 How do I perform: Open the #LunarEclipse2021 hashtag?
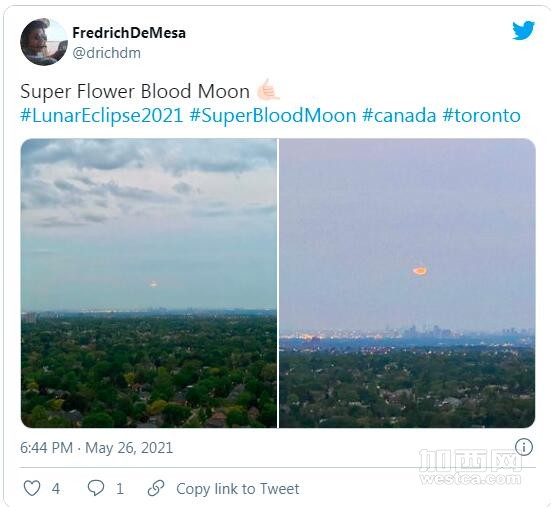(102, 116)
